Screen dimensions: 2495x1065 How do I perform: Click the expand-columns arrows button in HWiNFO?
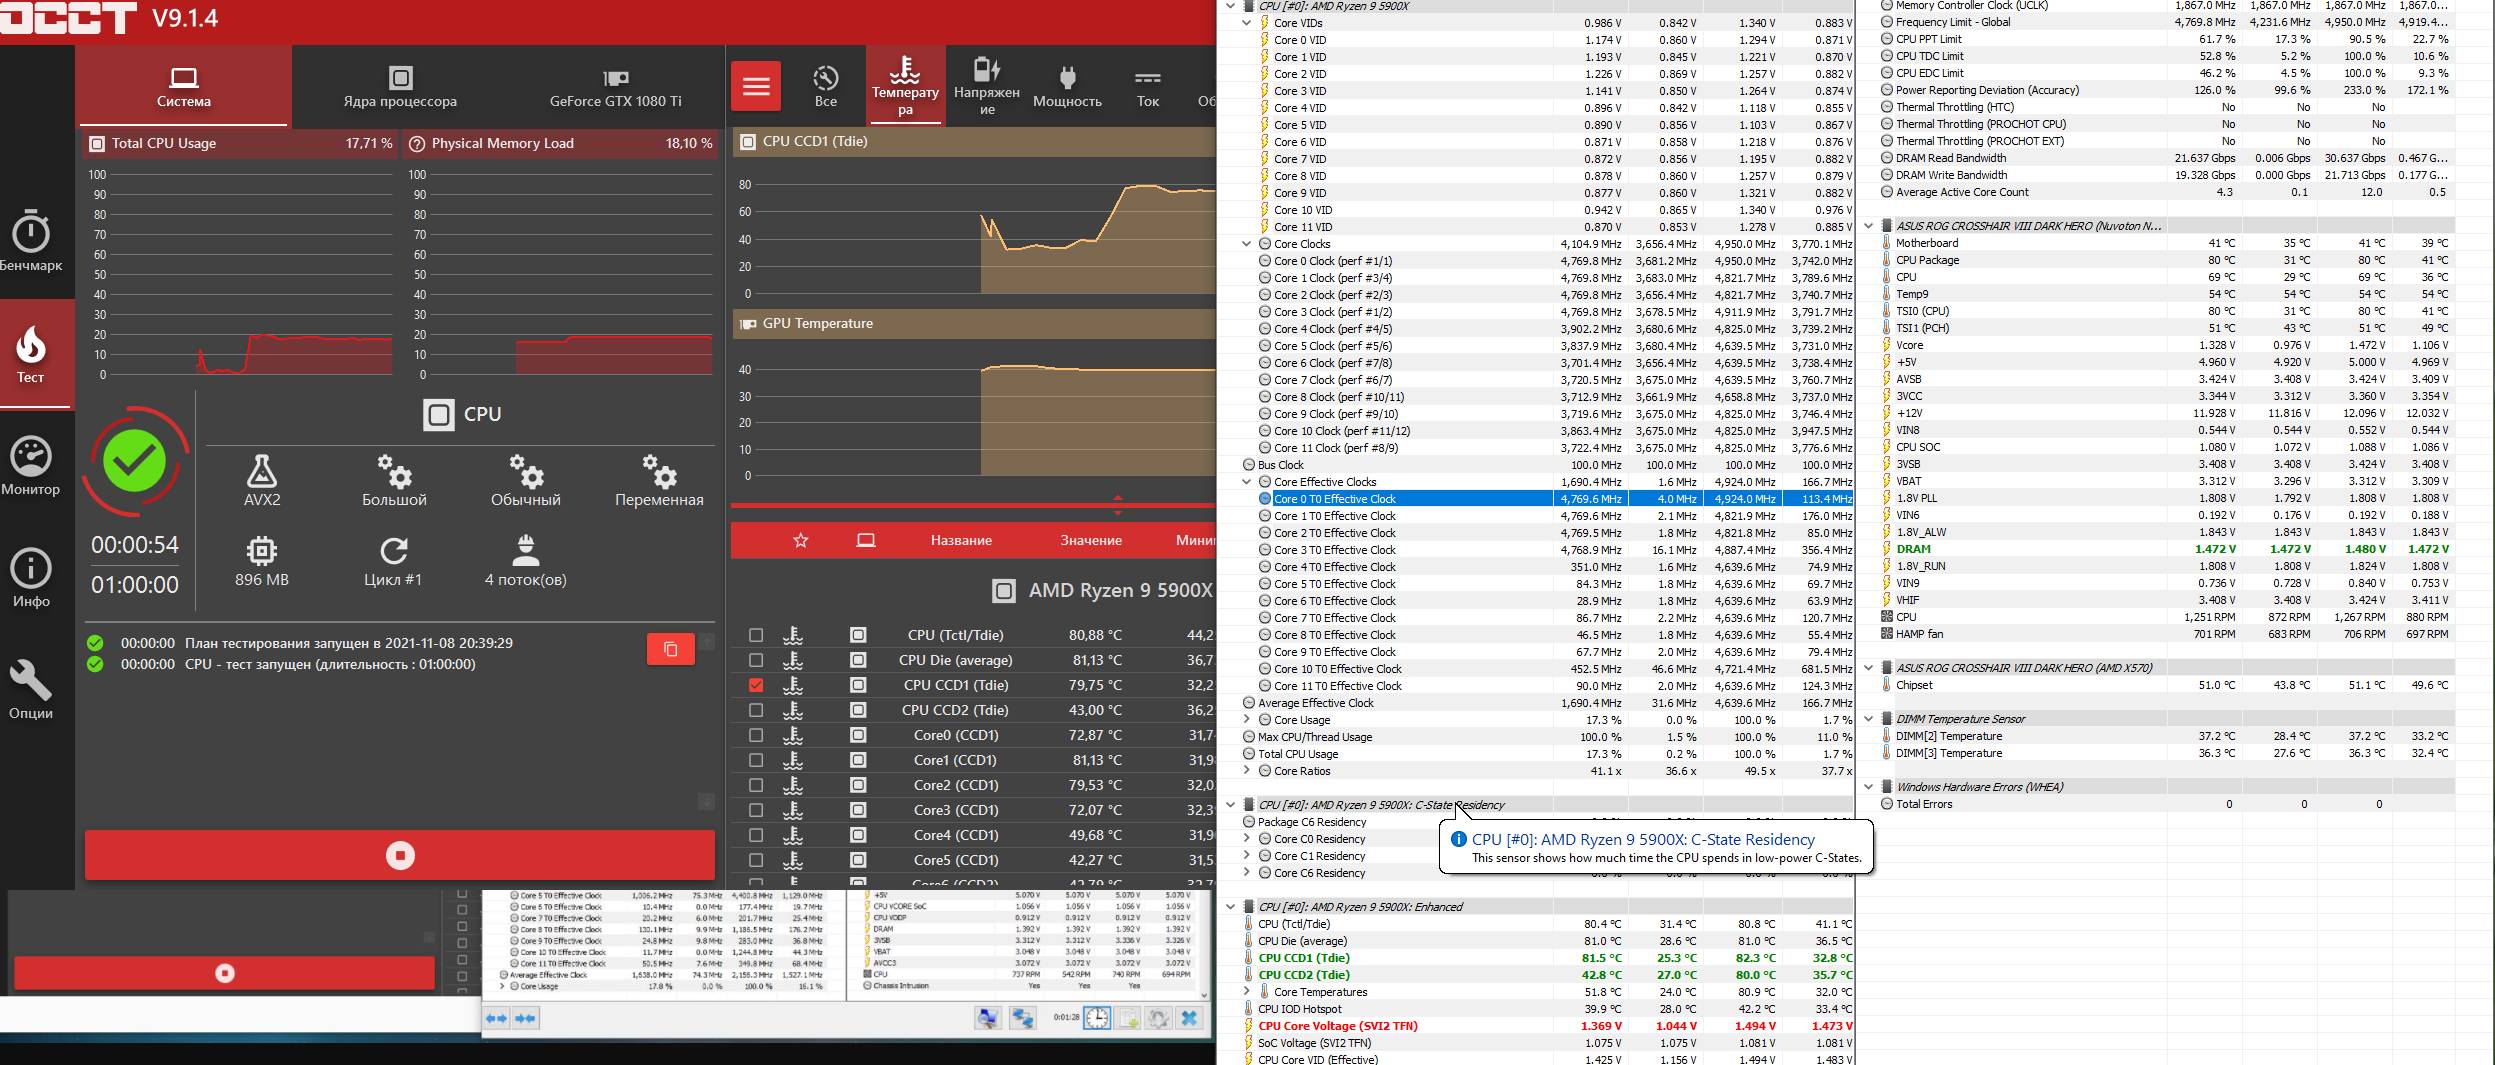coord(497,1018)
